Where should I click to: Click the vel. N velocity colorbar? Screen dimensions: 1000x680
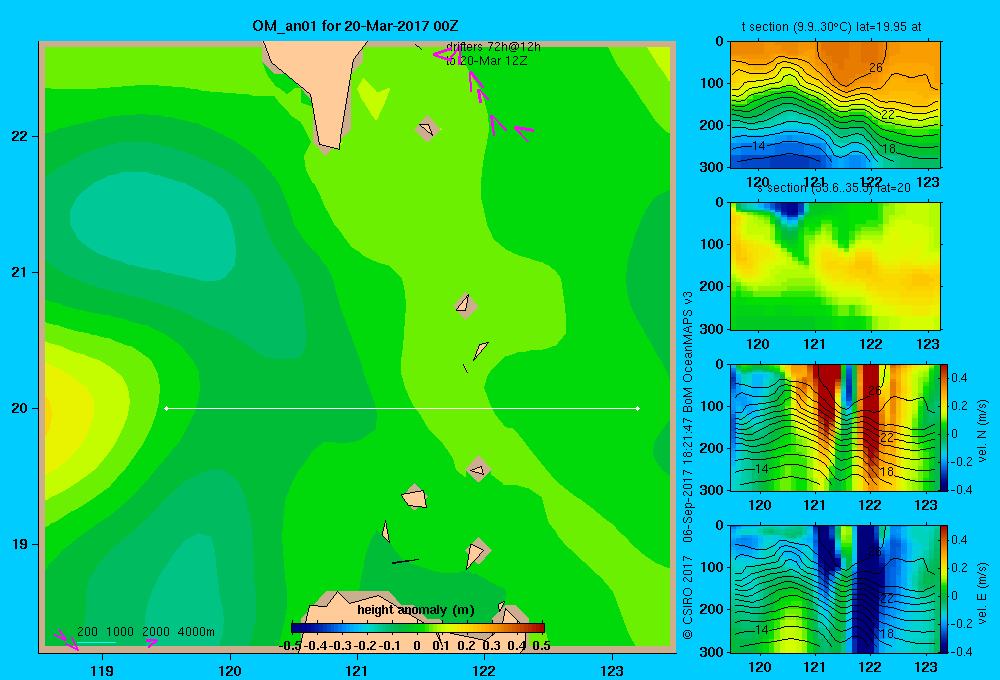(x=944, y=427)
